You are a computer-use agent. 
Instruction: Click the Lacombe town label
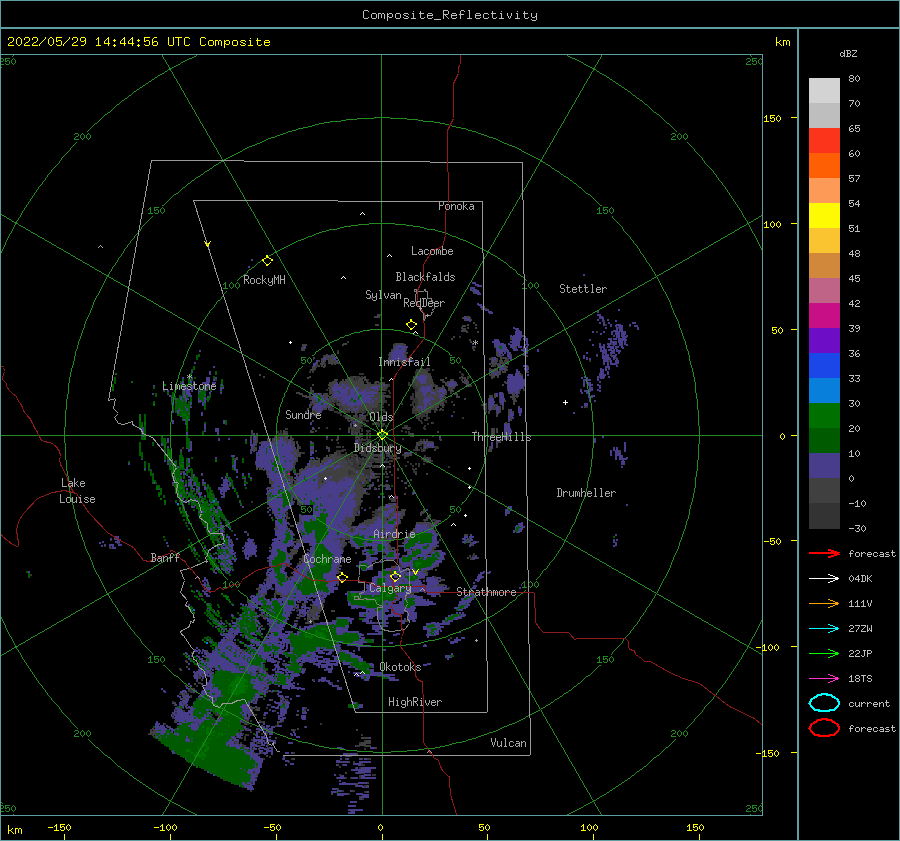pos(432,251)
